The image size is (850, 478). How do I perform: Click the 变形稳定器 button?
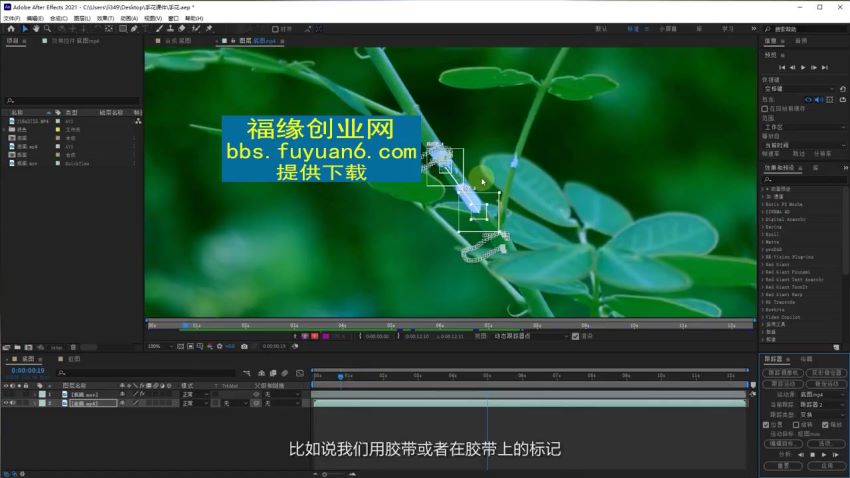click(x=826, y=373)
